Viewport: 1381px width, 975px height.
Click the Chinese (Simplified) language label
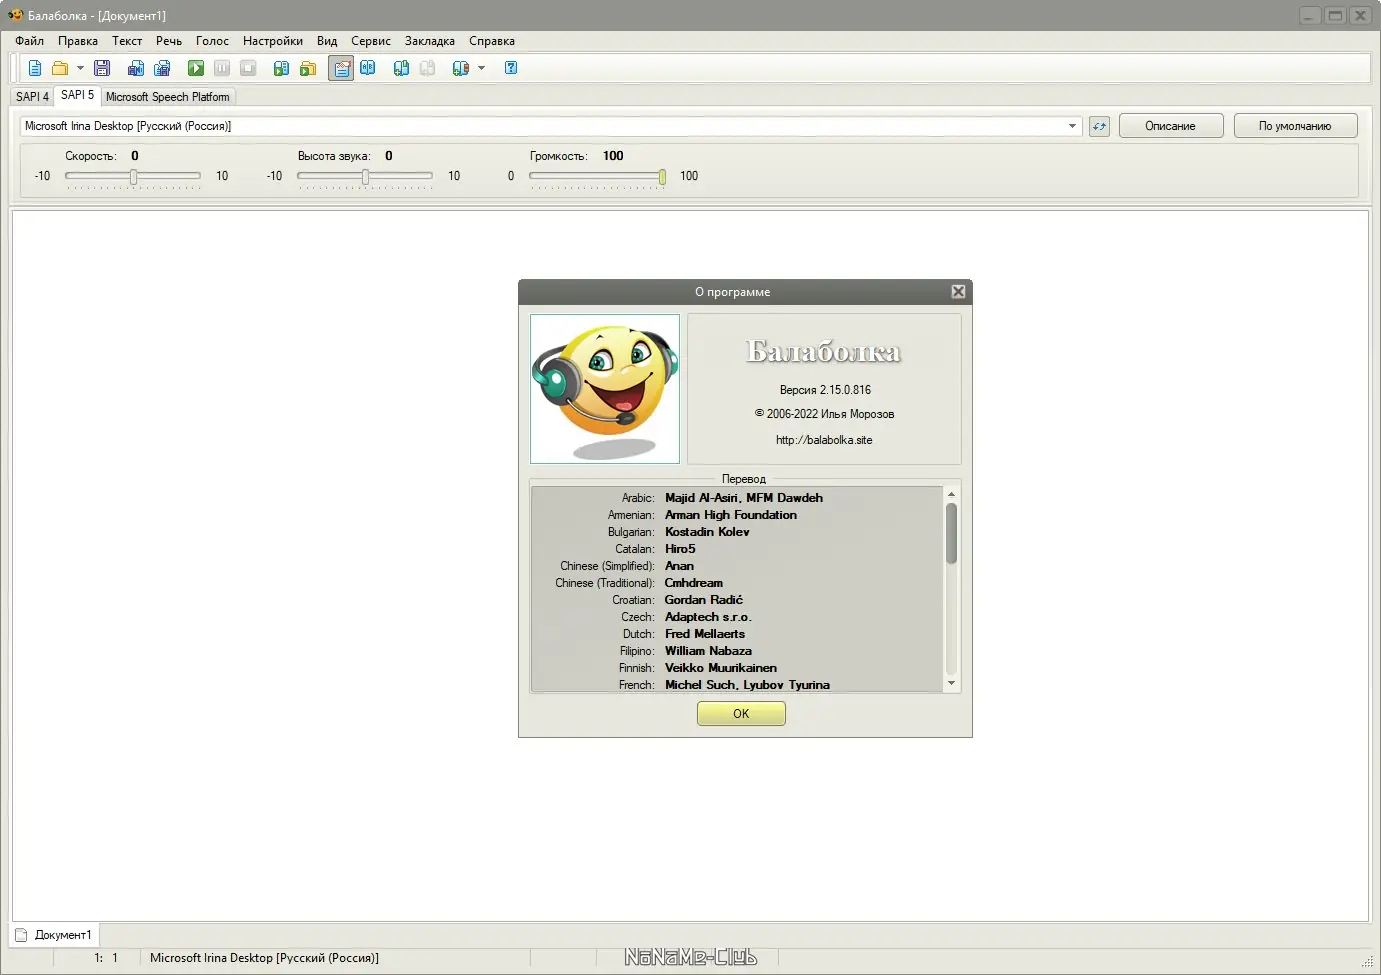coord(607,566)
